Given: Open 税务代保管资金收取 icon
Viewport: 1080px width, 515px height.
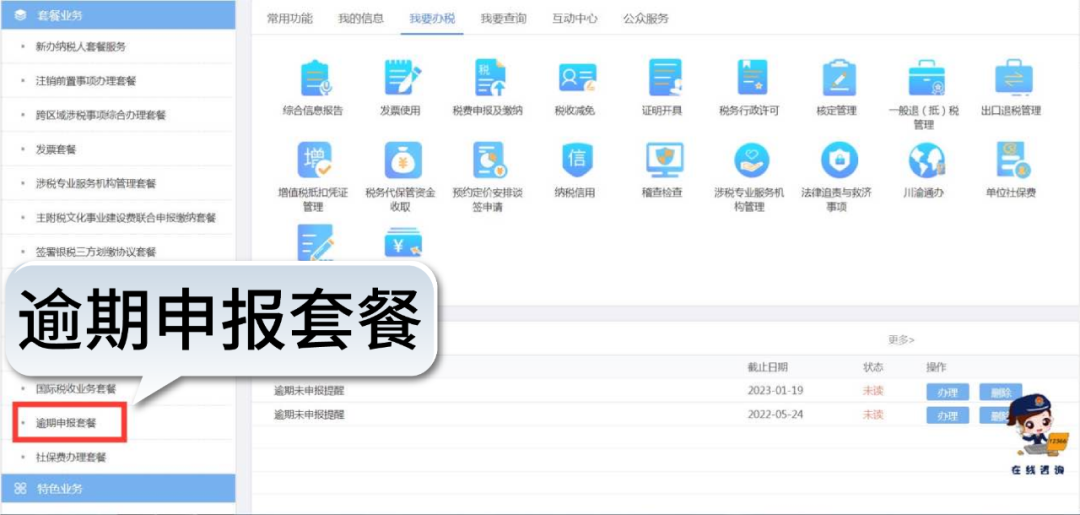Looking at the screenshot, I should click(x=402, y=160).
